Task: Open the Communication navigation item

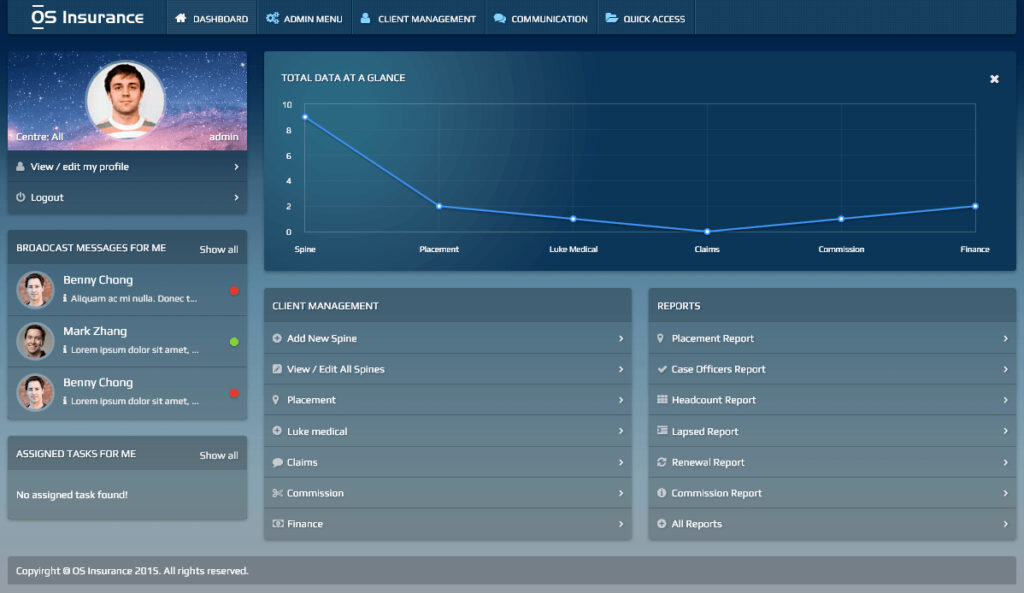Action: 541,18
